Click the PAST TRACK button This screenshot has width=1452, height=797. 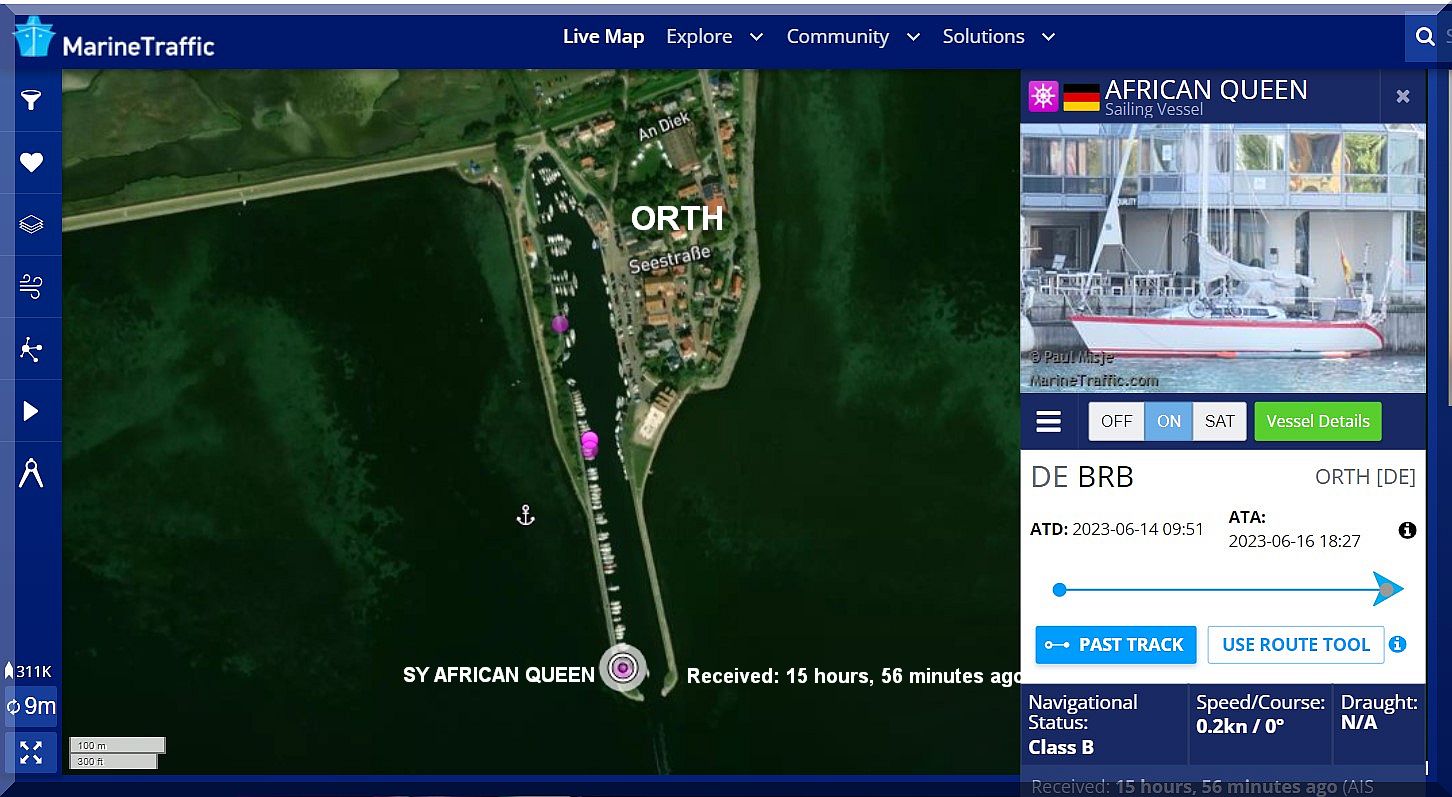pyautogui.click(x=1115, y=645)
